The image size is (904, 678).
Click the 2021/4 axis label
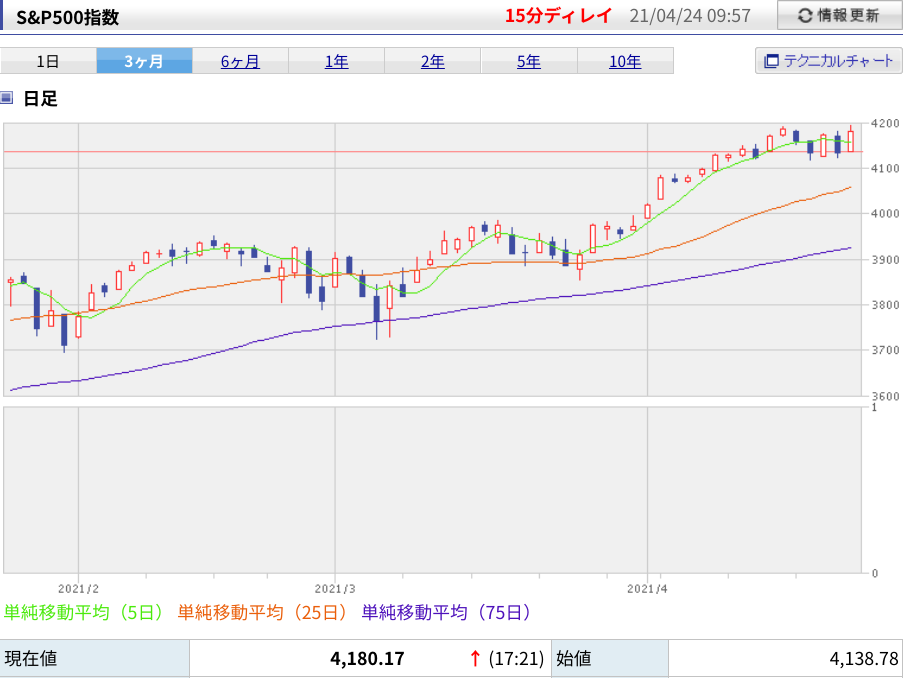[x=647, y=589]
